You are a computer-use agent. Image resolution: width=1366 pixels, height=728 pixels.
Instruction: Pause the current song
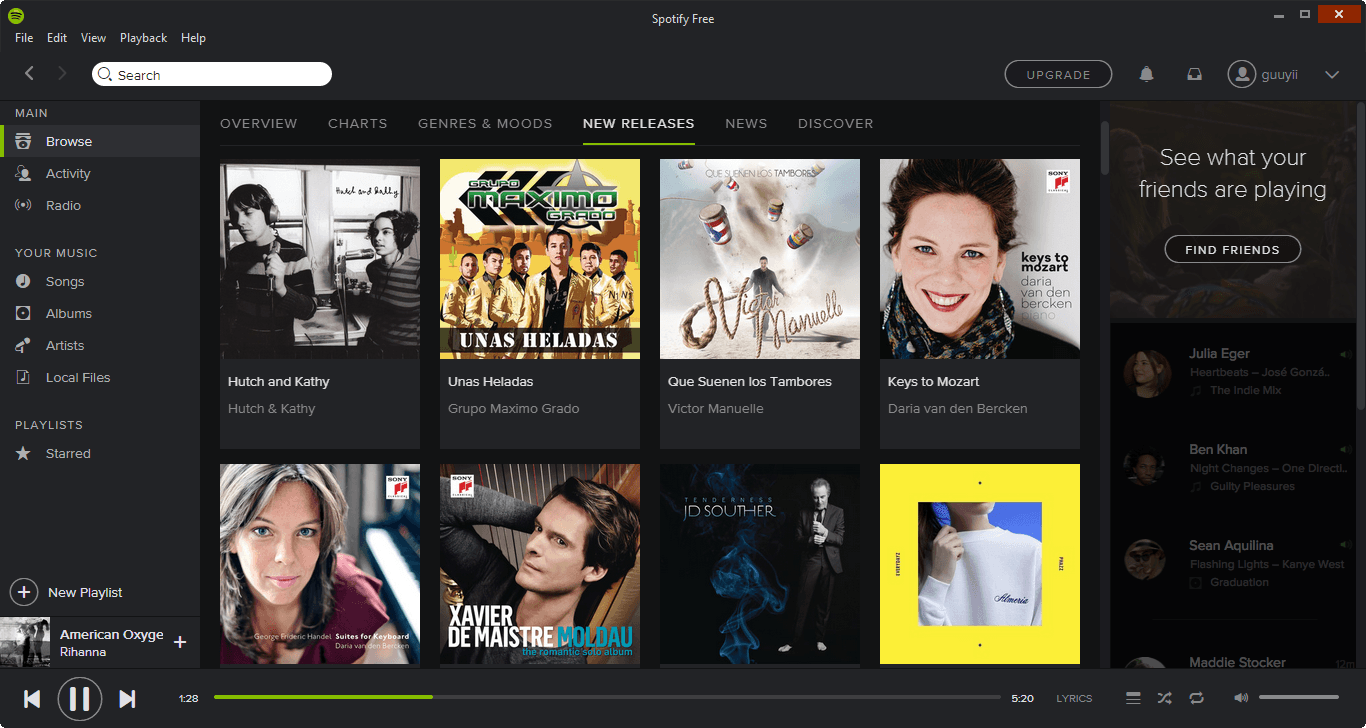(x=80, y=698)
